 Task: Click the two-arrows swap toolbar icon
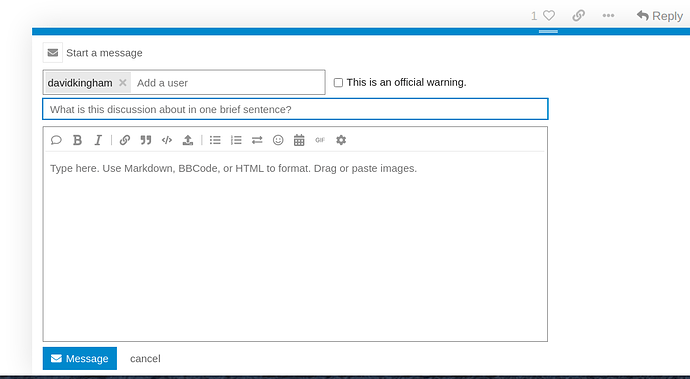(x=257, y=140)
